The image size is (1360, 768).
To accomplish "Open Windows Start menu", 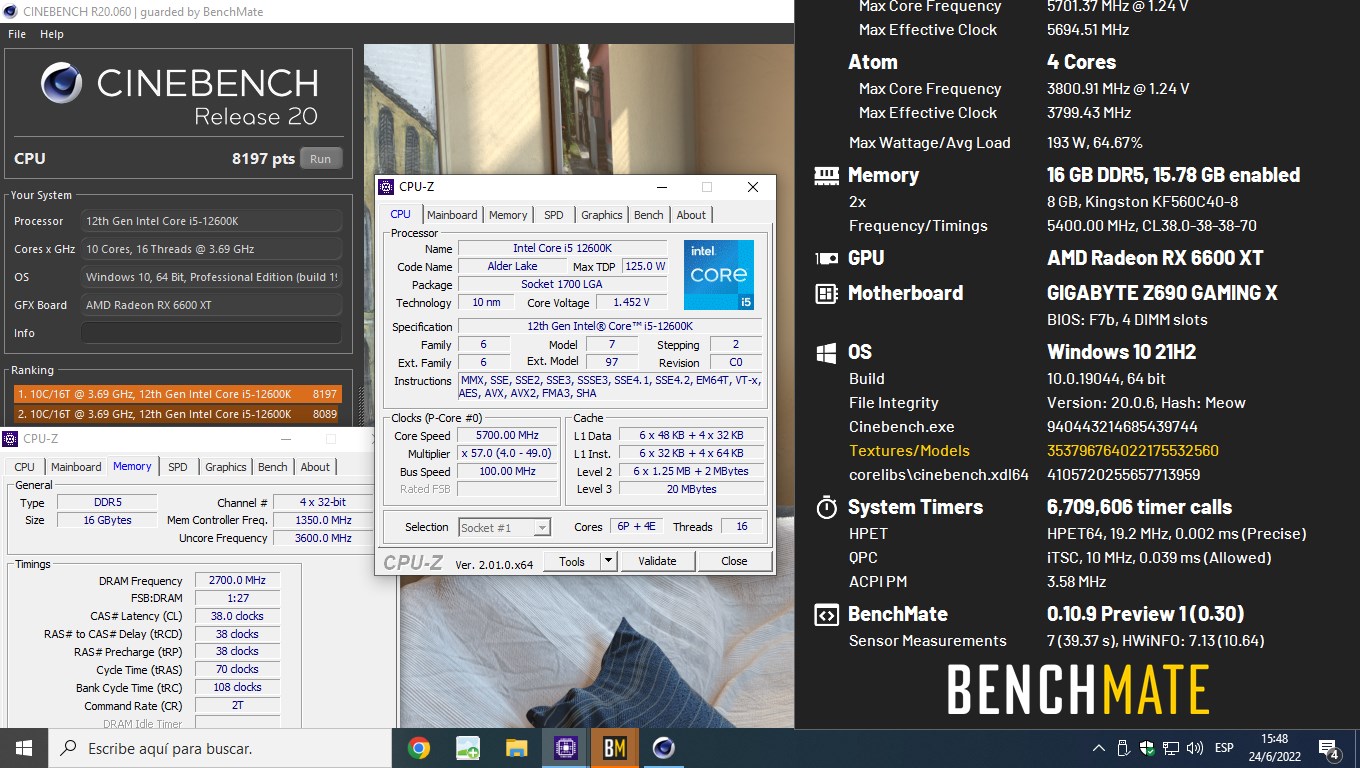I will coord(24,748).
